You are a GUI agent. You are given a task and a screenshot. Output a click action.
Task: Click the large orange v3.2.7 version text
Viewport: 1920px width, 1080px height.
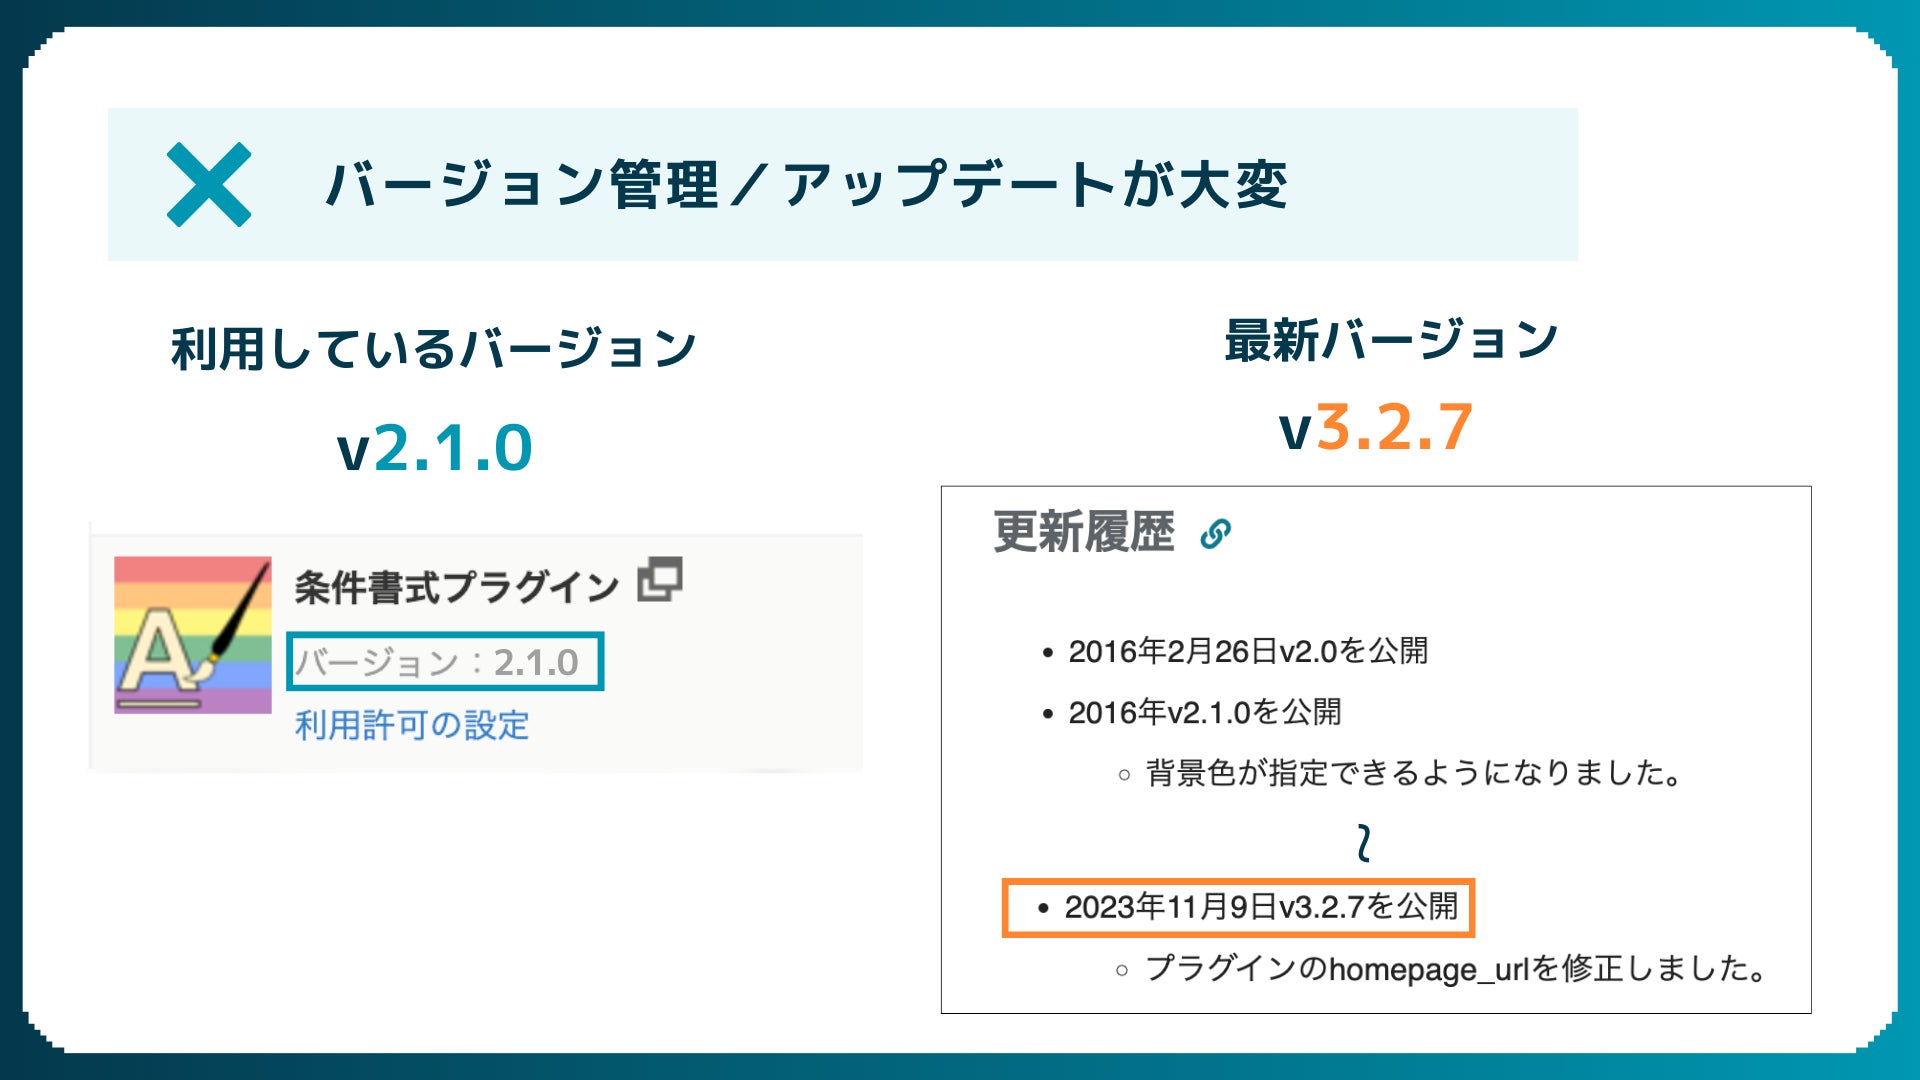pyautogui.click(x=1375, y=427)
